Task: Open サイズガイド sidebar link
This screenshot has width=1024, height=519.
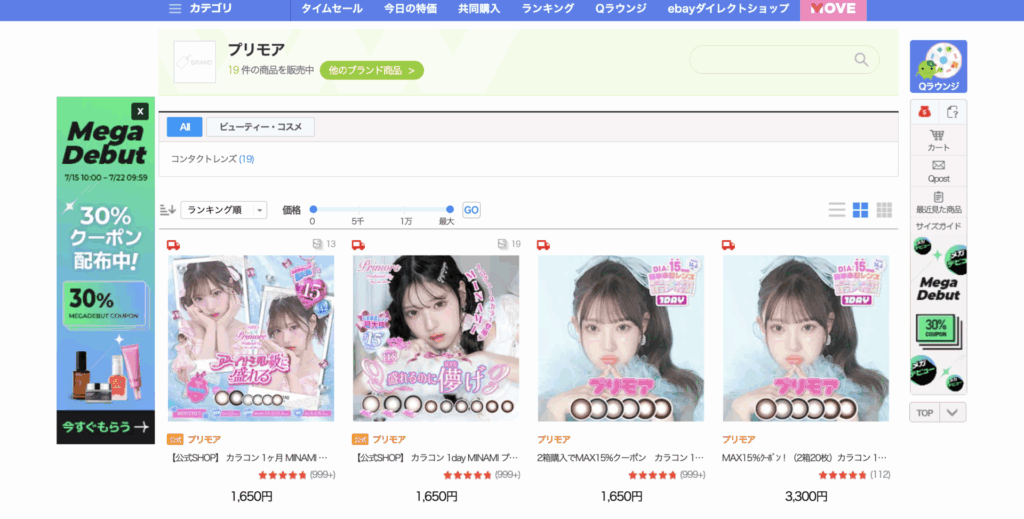Action: click(x=938, y=226)
